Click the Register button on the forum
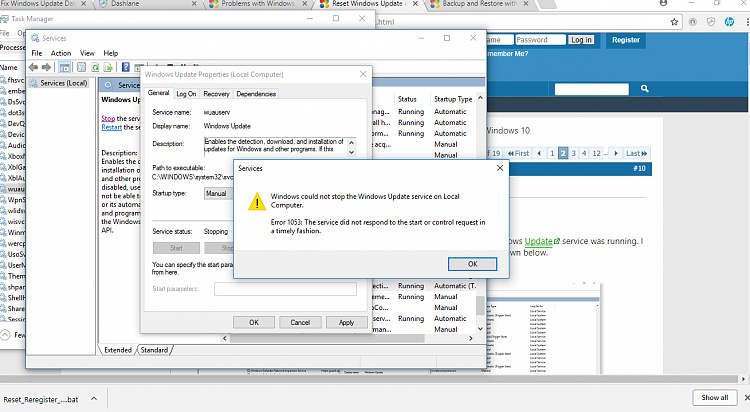750x412 pixels. coord(626,40)
